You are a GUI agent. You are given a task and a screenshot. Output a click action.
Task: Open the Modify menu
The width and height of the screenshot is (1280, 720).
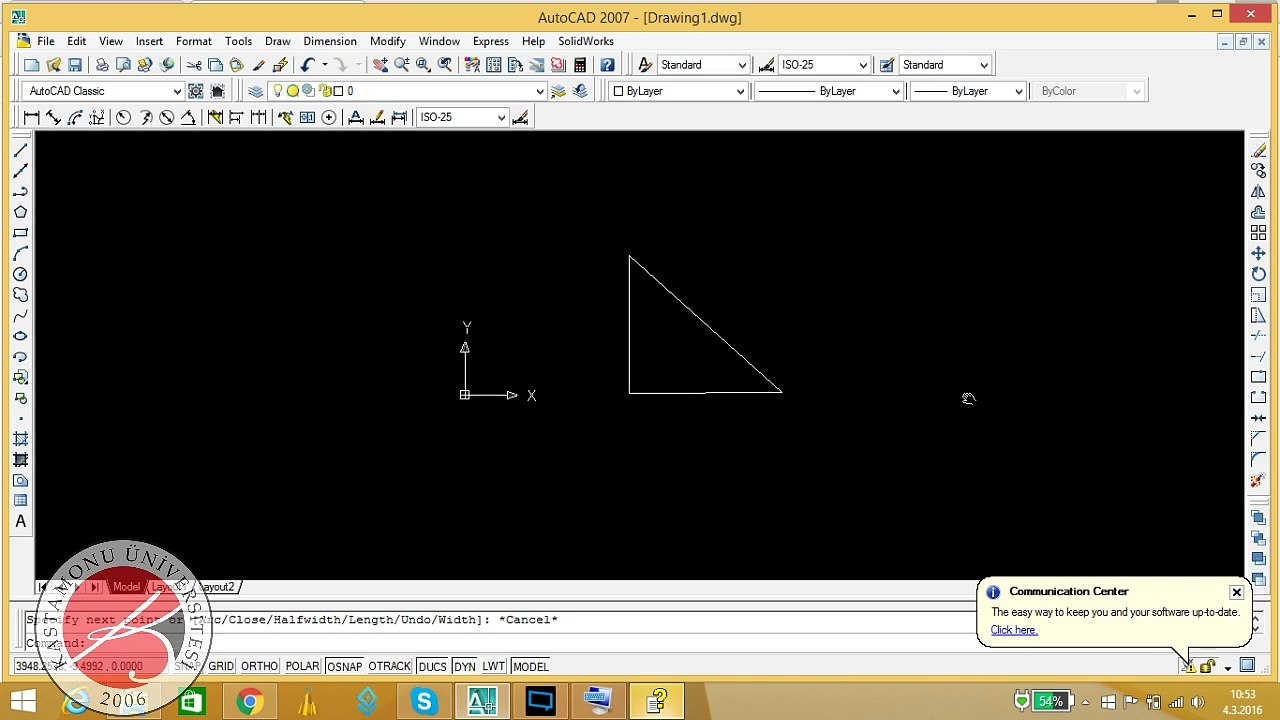388,41
